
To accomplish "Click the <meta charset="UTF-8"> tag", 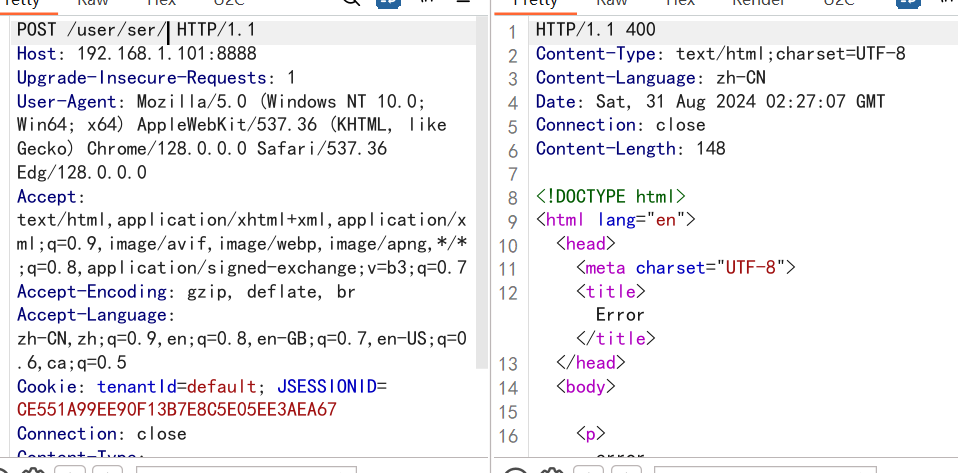I will pyautogui.click(x=686, y=268).
